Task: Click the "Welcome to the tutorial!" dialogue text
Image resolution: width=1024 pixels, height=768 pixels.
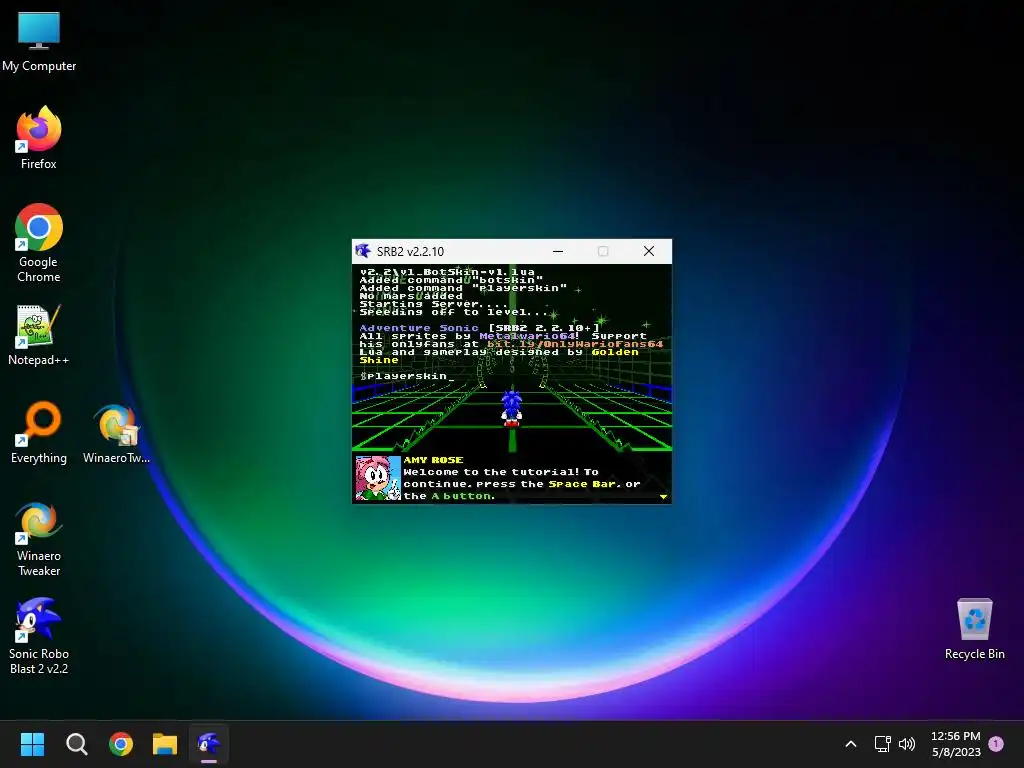Action: (x=491, y=472)
